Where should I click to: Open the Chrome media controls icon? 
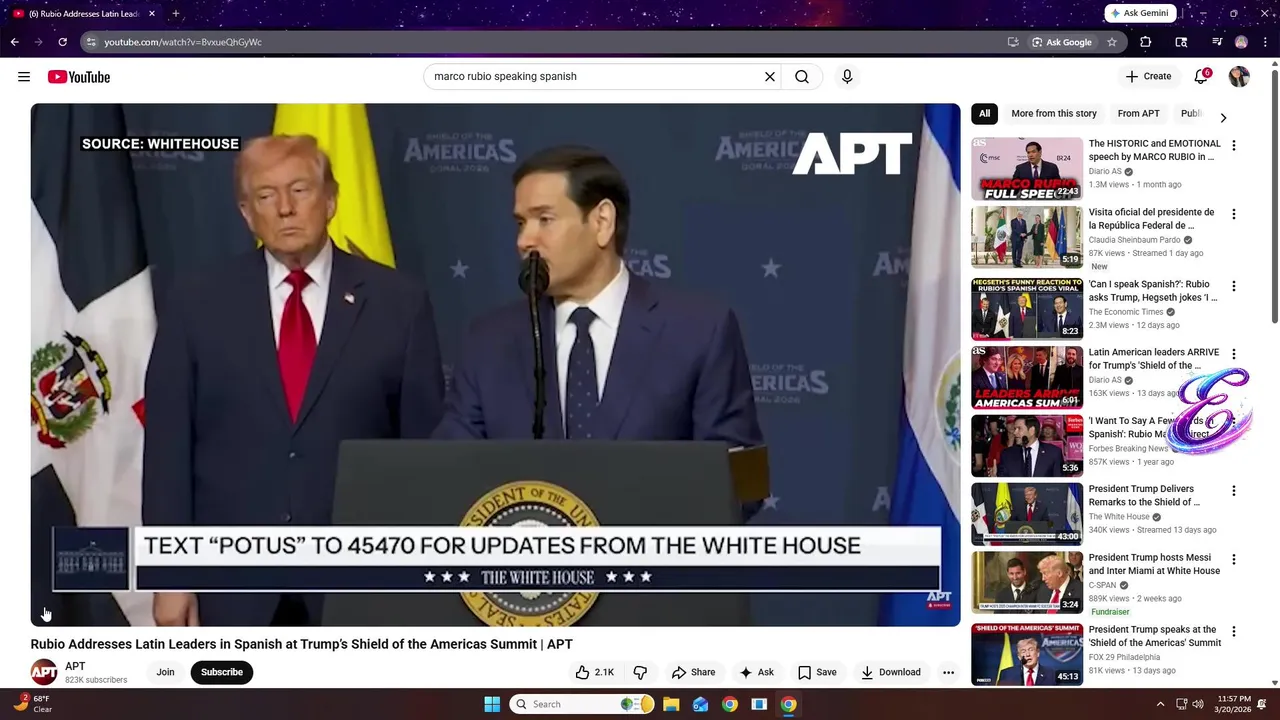[x=1217, y=42]
